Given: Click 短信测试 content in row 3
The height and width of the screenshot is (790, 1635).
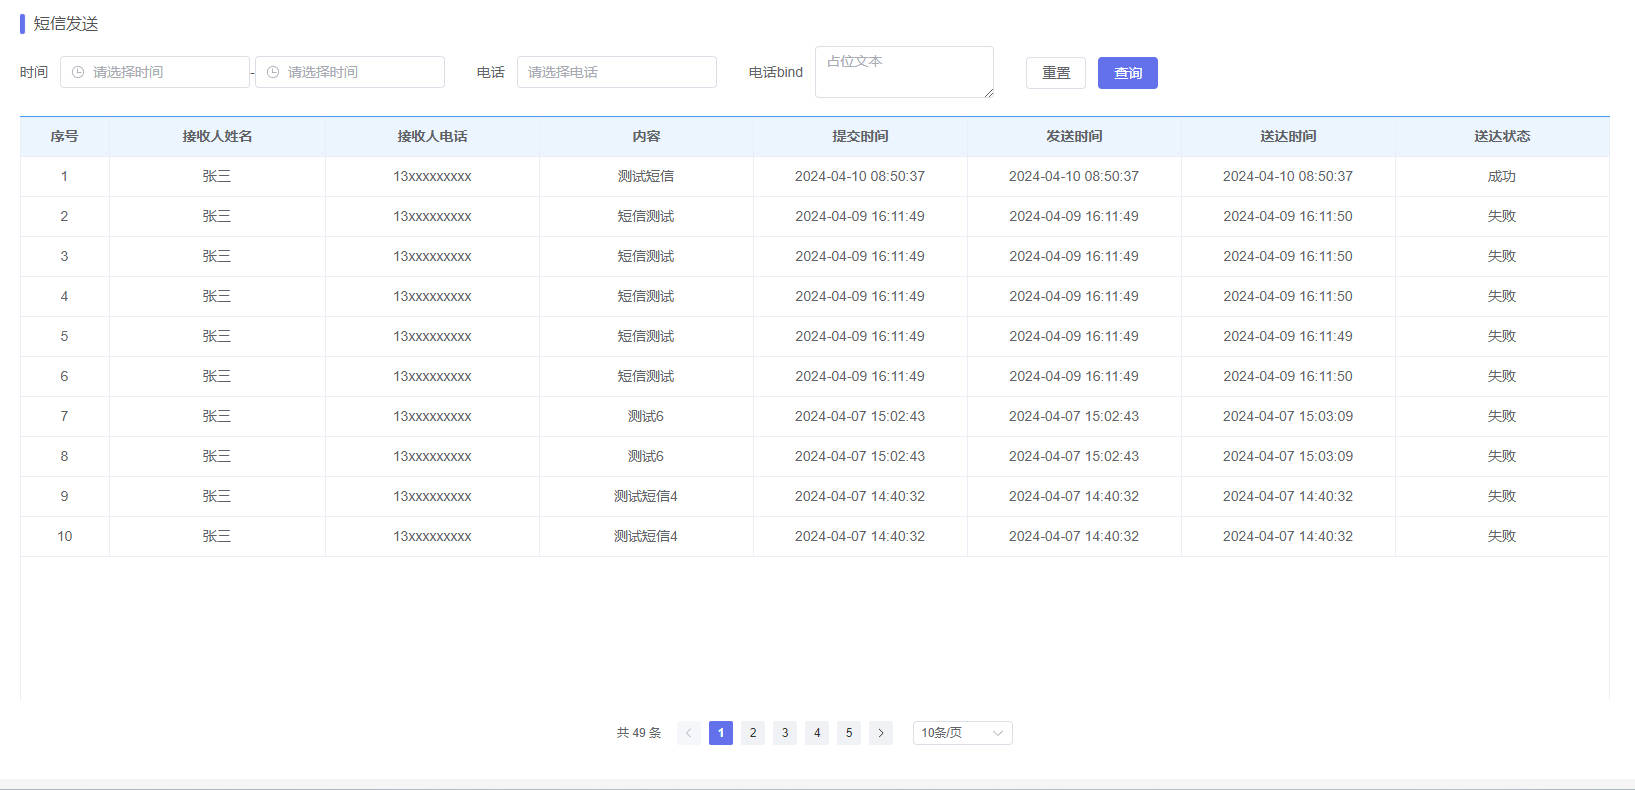Looking at the screenshot, I should (646, 256).
